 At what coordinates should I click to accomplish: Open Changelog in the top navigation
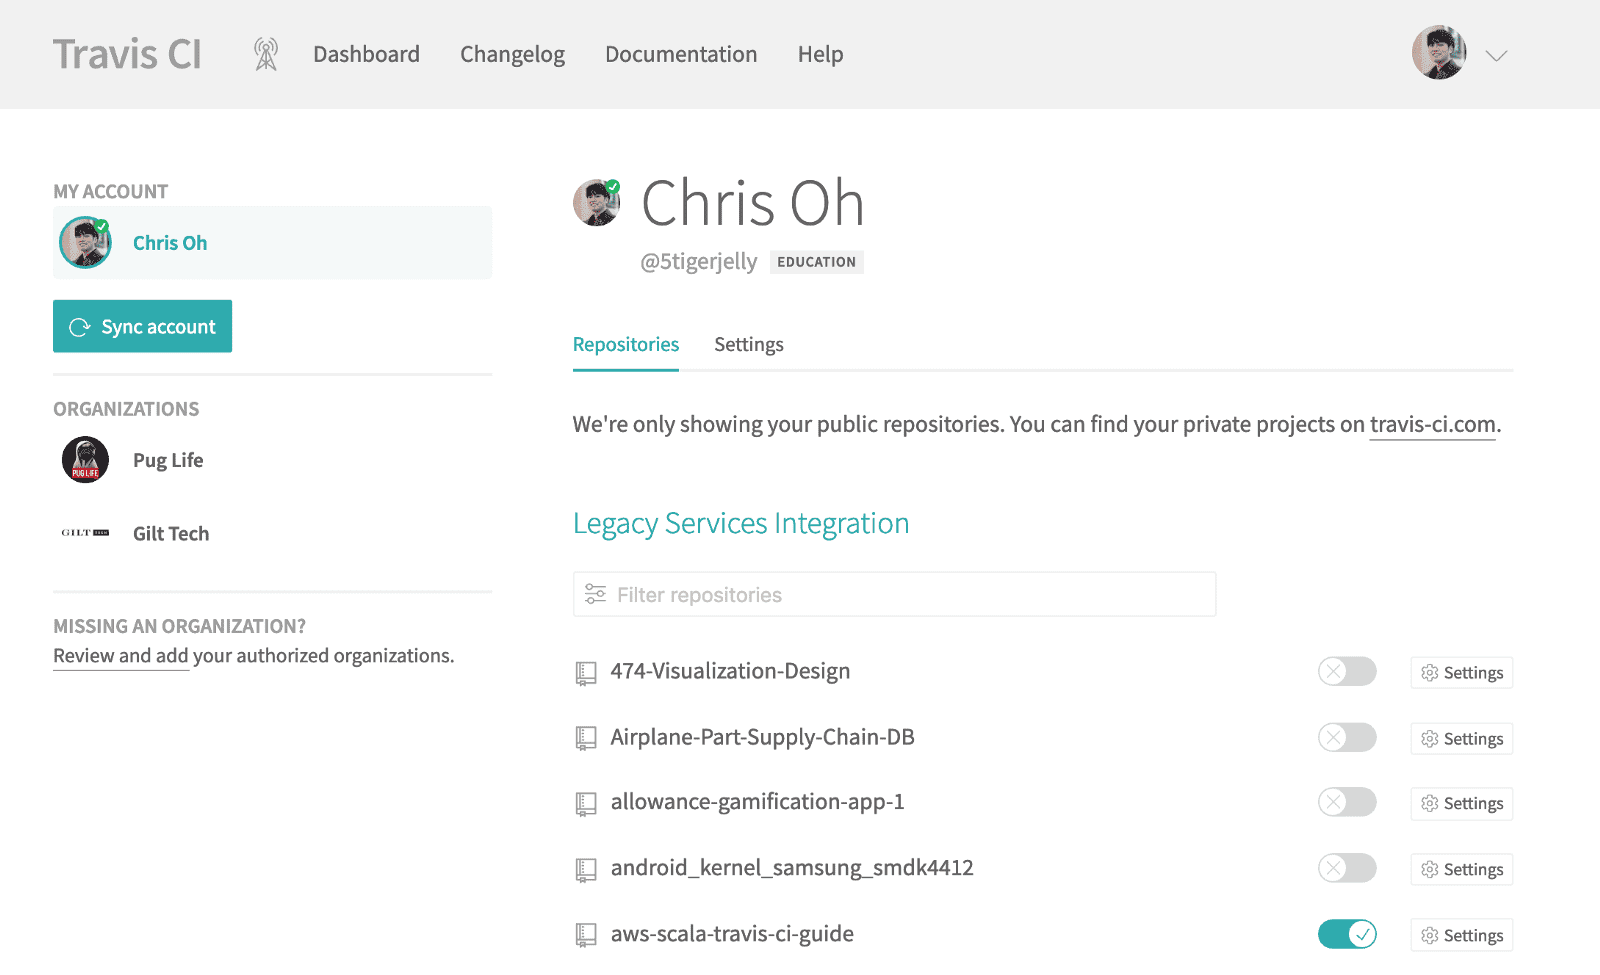[x=512, y=54]
